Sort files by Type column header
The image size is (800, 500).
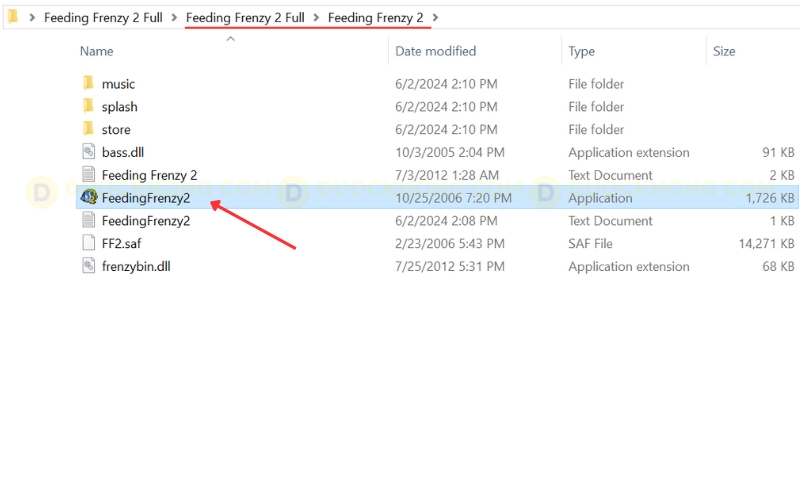click(x=581, y=51)
